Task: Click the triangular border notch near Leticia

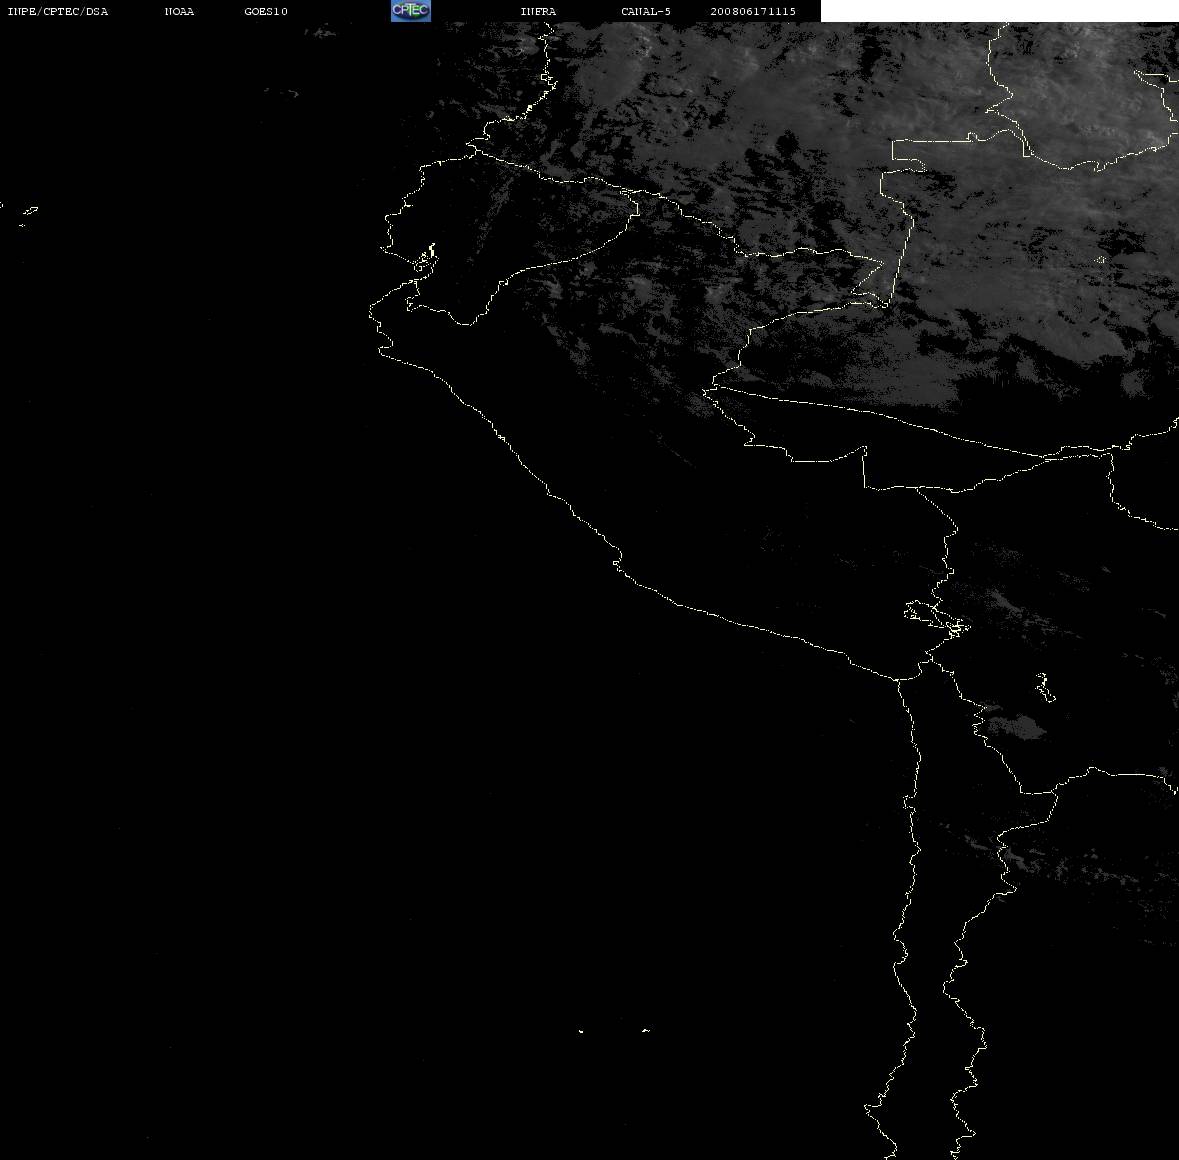Action: (870, 280)
